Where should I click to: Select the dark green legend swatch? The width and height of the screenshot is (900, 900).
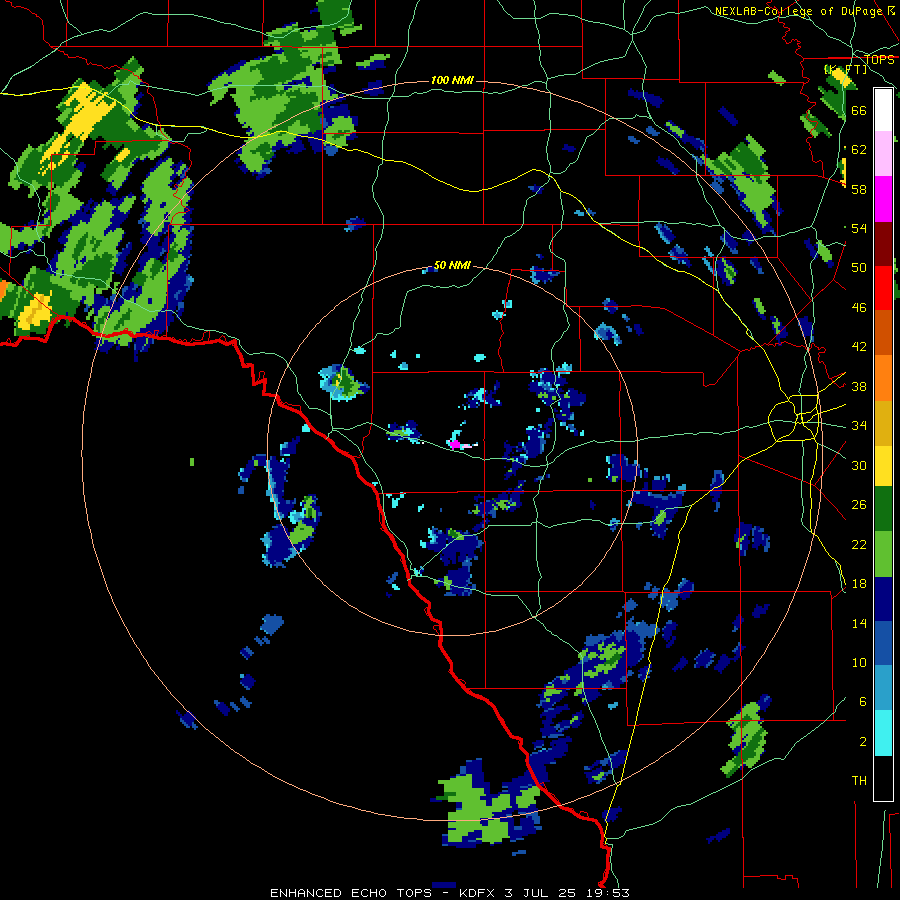[x=883, y=509]
